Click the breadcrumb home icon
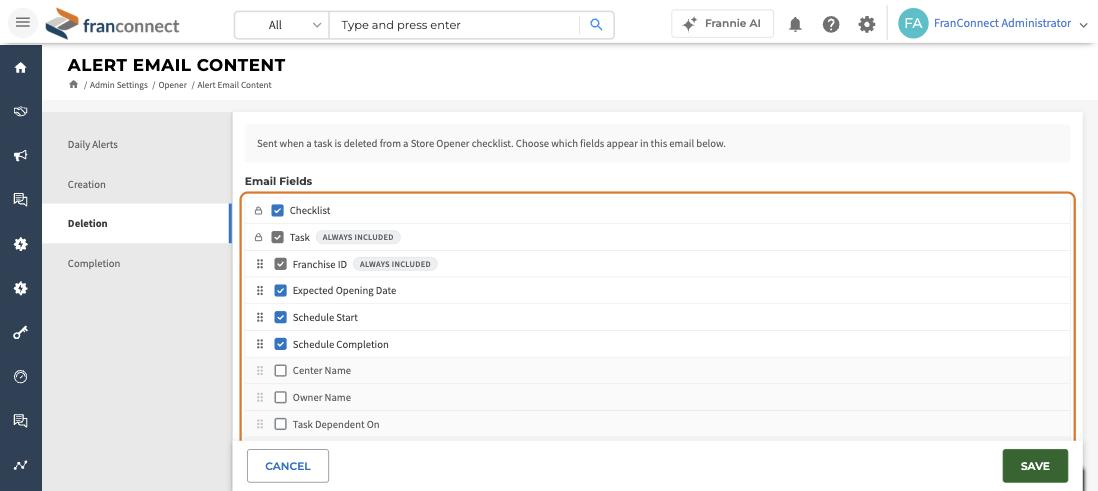The image size is (1098, 491). (73, 85)
